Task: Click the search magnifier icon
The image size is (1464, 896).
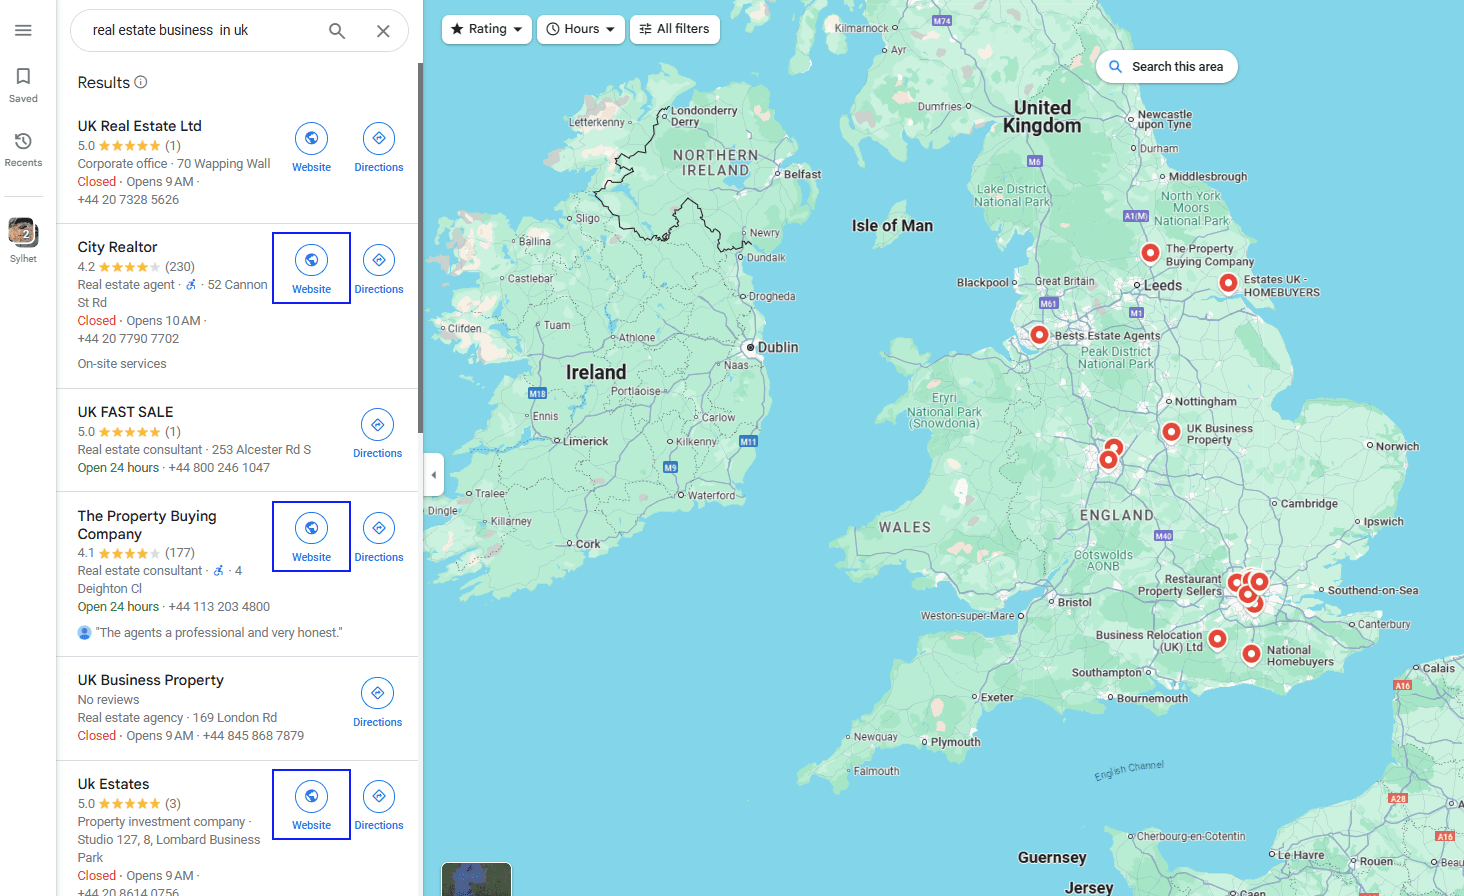Action: pos(337,31)
